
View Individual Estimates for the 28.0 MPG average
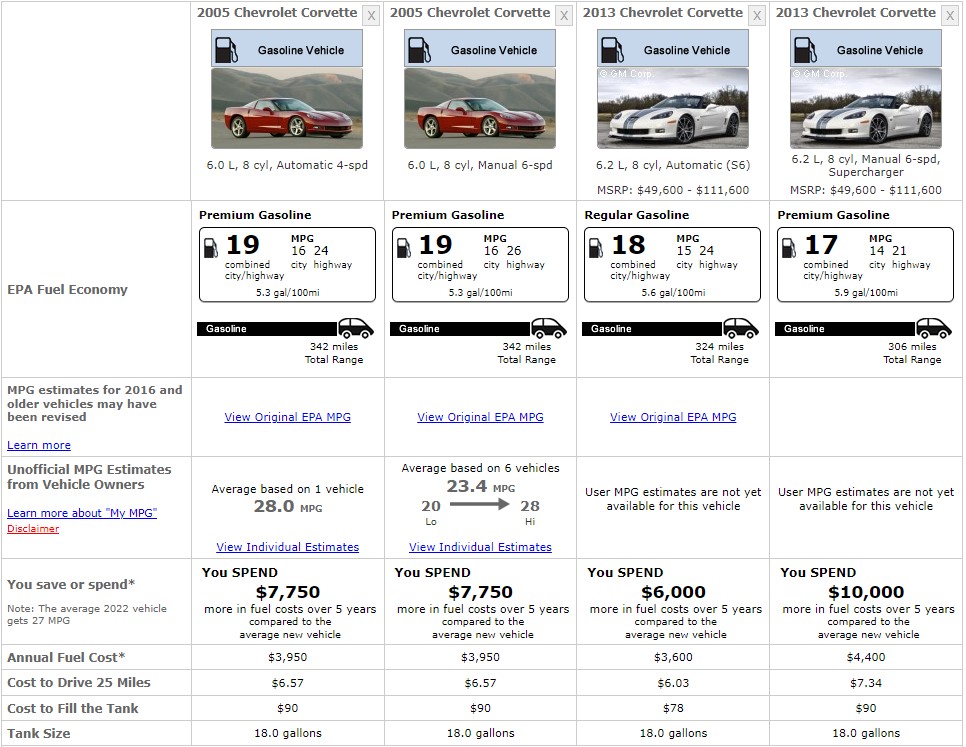click(287, 547)
